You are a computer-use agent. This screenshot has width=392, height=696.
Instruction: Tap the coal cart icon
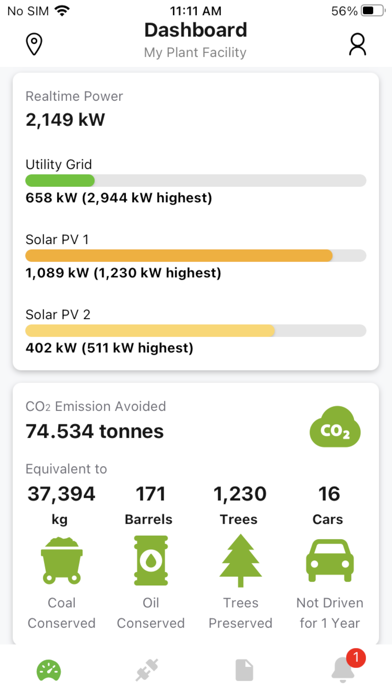(62, 560)
